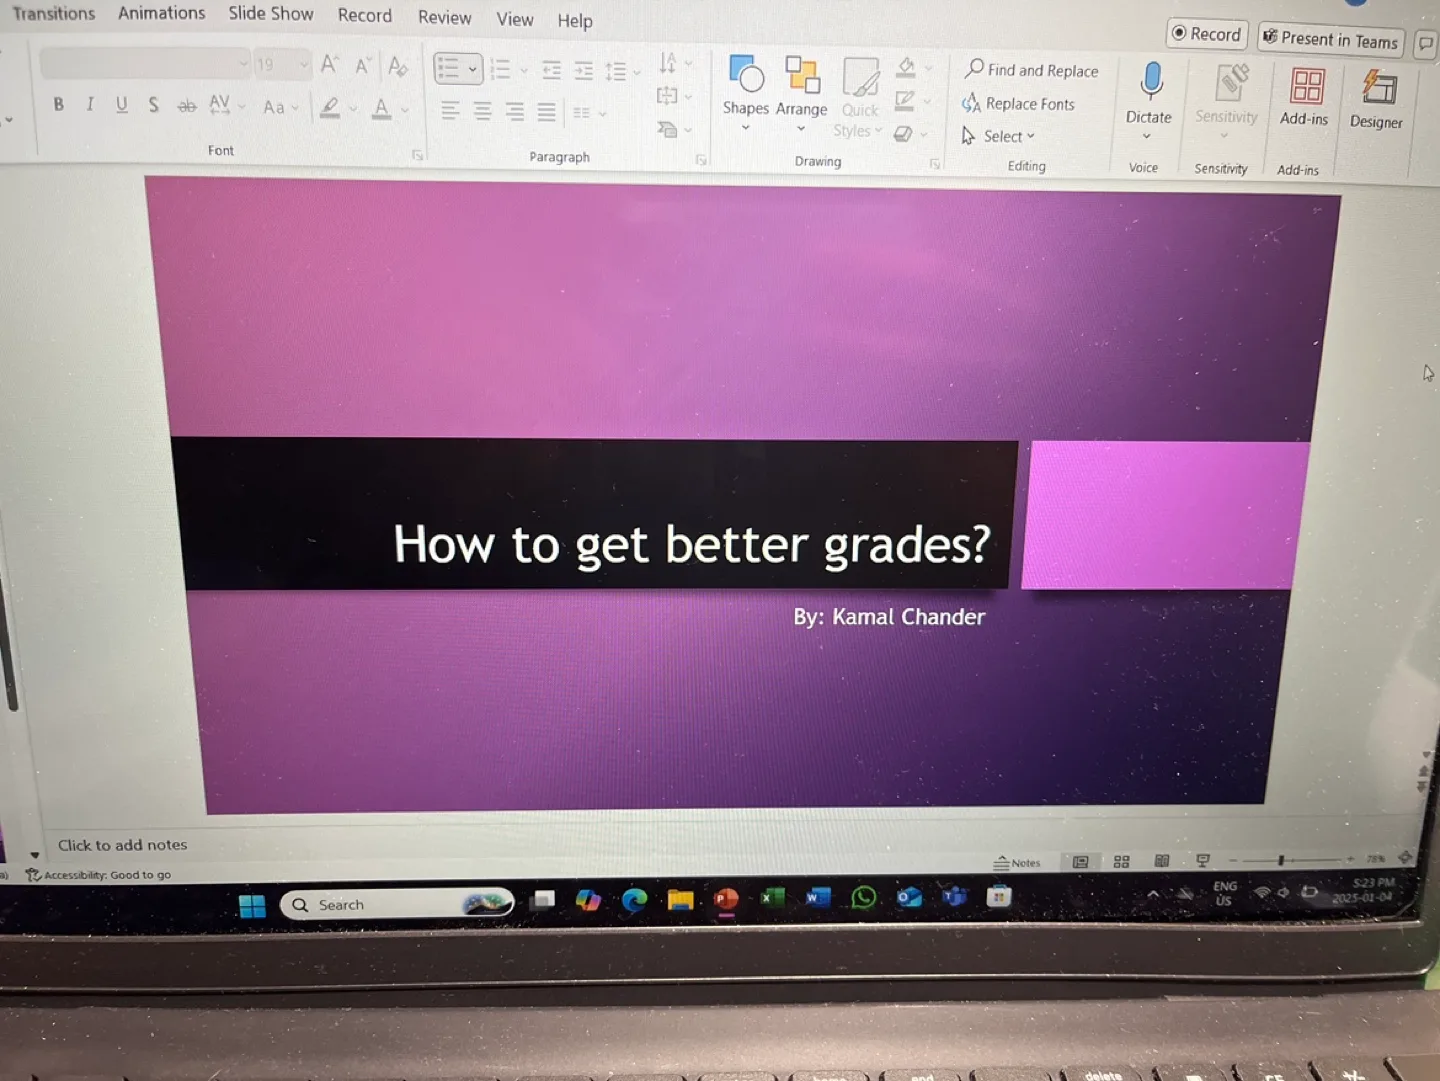Open Text Direction dropdown
The width and height of the screenshot is (1440, 1081).
point(675,64)
